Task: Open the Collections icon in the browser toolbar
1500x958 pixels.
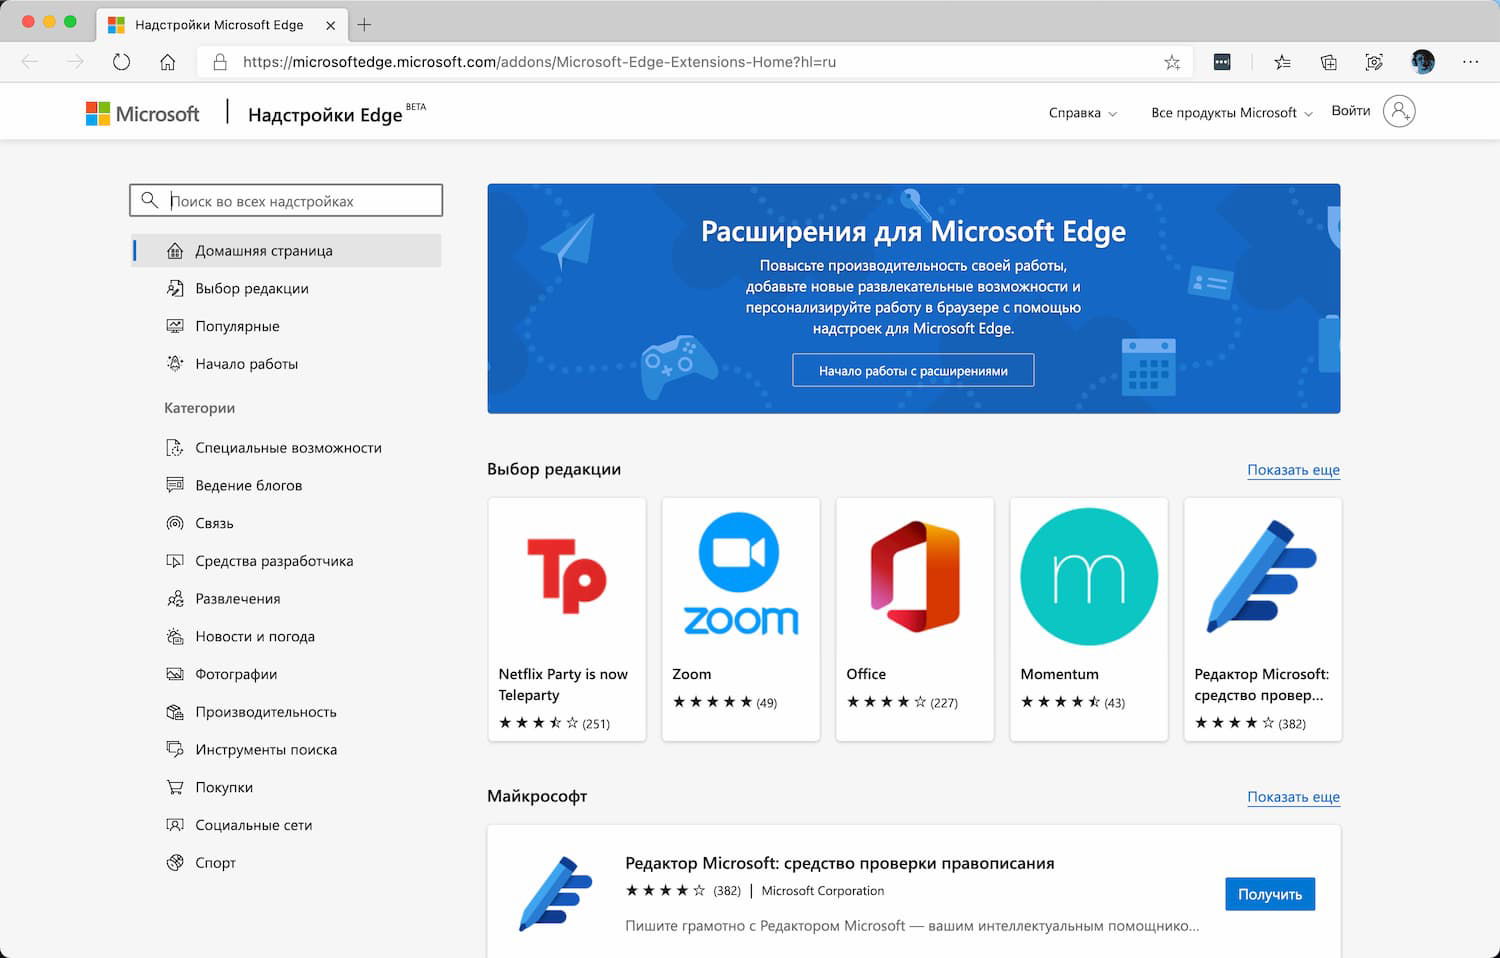Action: [1328, 61]
